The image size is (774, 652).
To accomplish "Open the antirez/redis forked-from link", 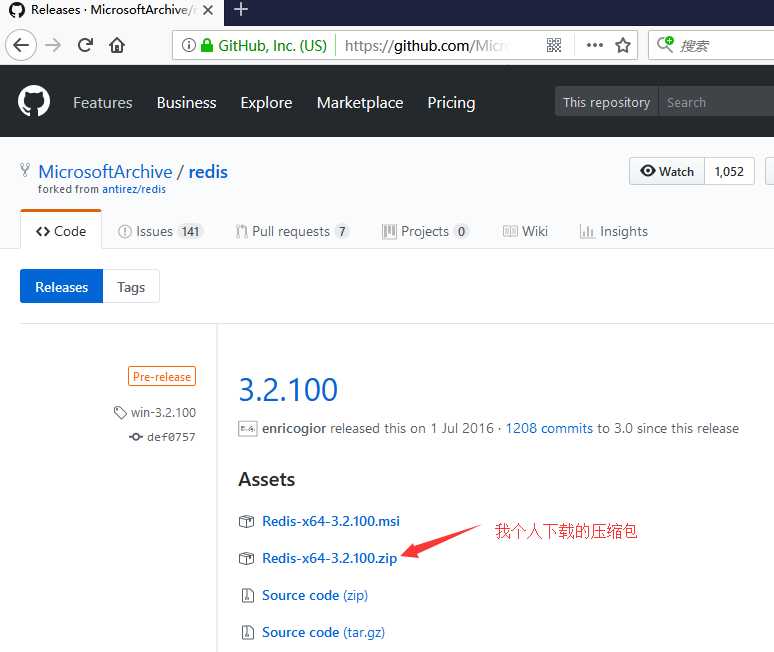I will pyautogui.click(x=134, y=189).
